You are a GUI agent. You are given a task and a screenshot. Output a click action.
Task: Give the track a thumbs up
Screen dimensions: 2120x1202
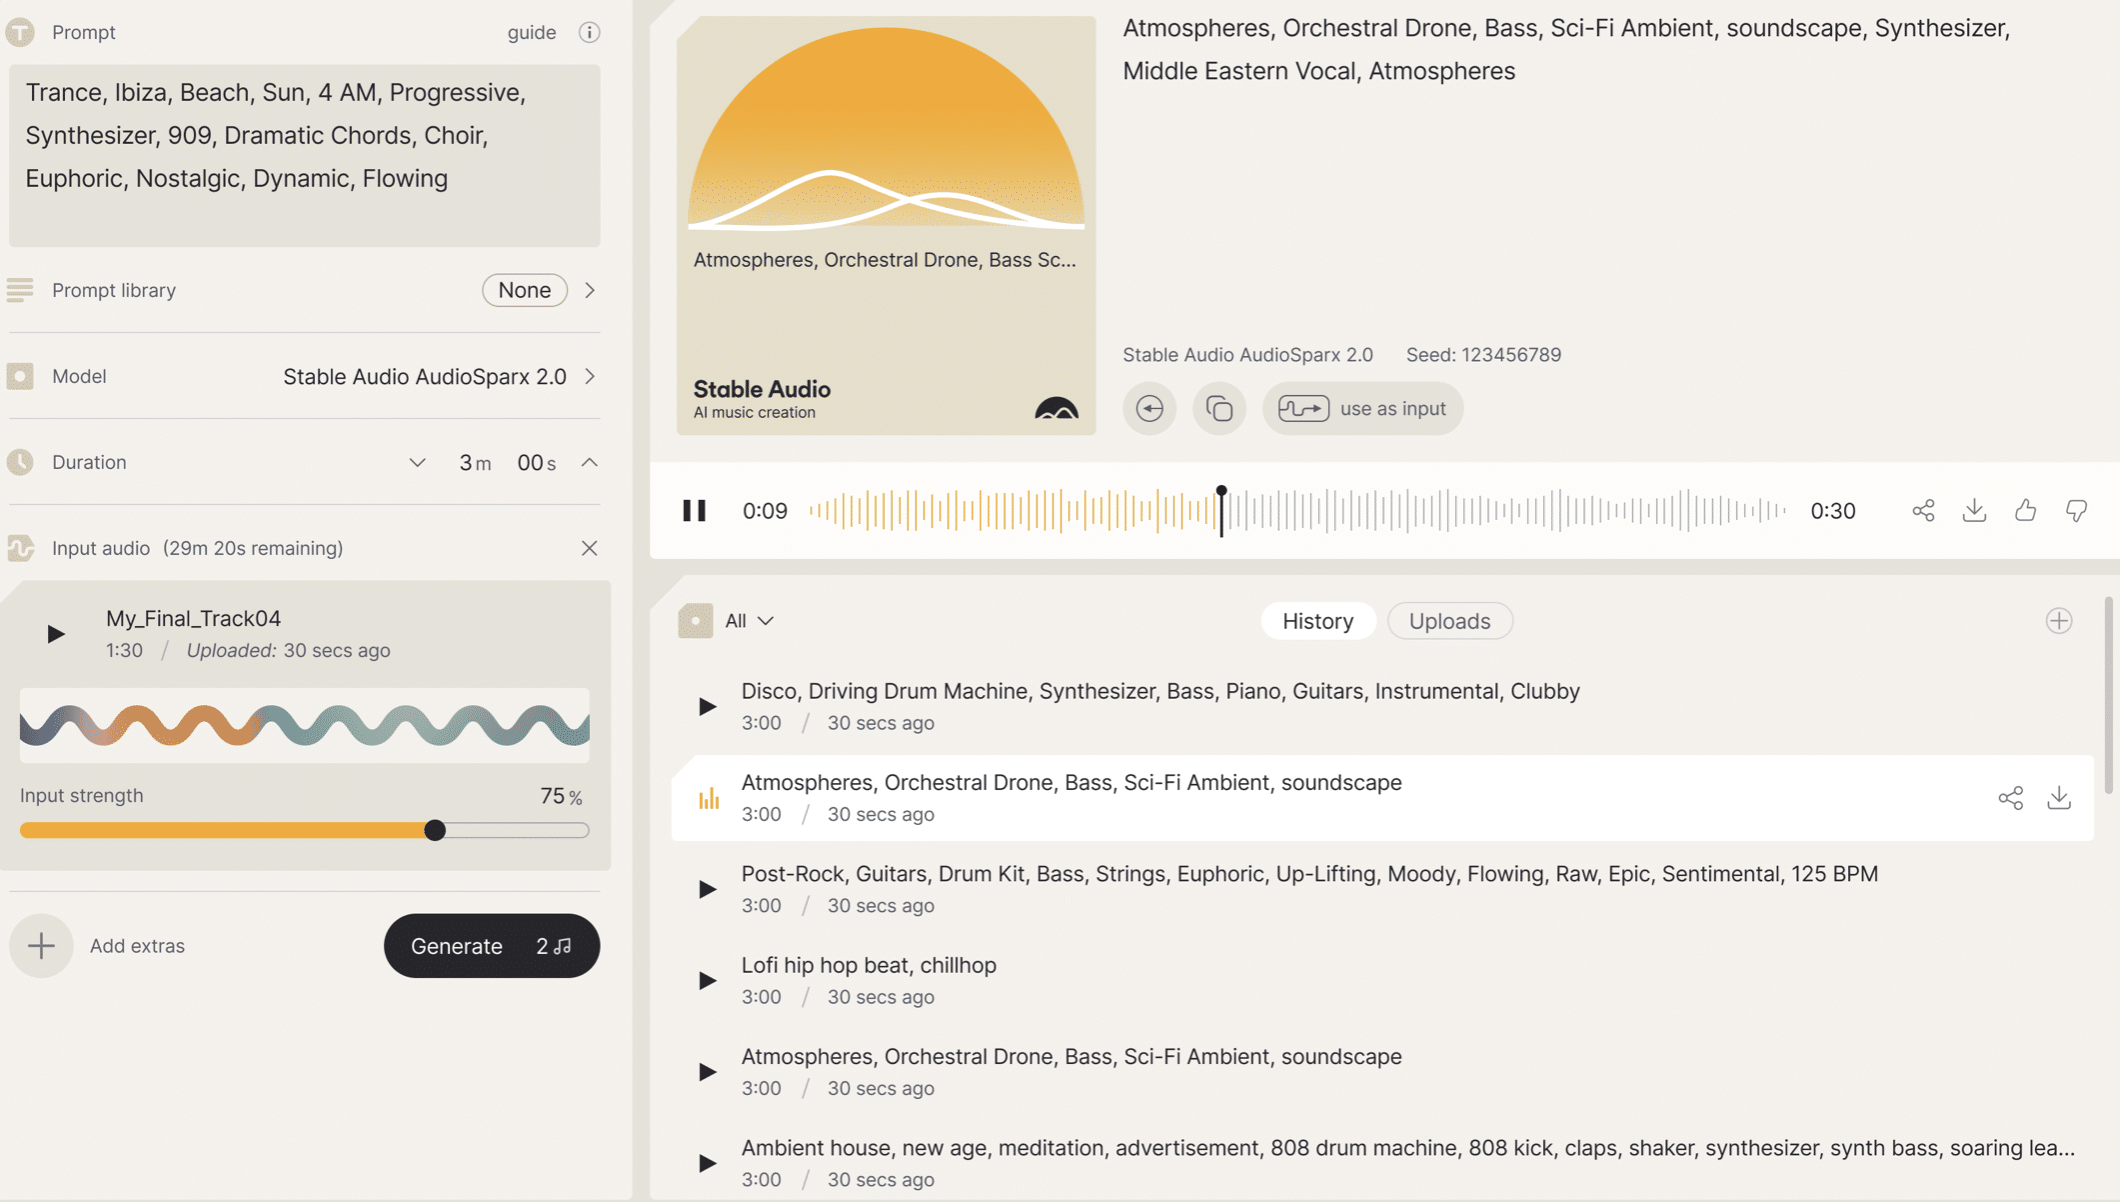tap(2025, 511)
